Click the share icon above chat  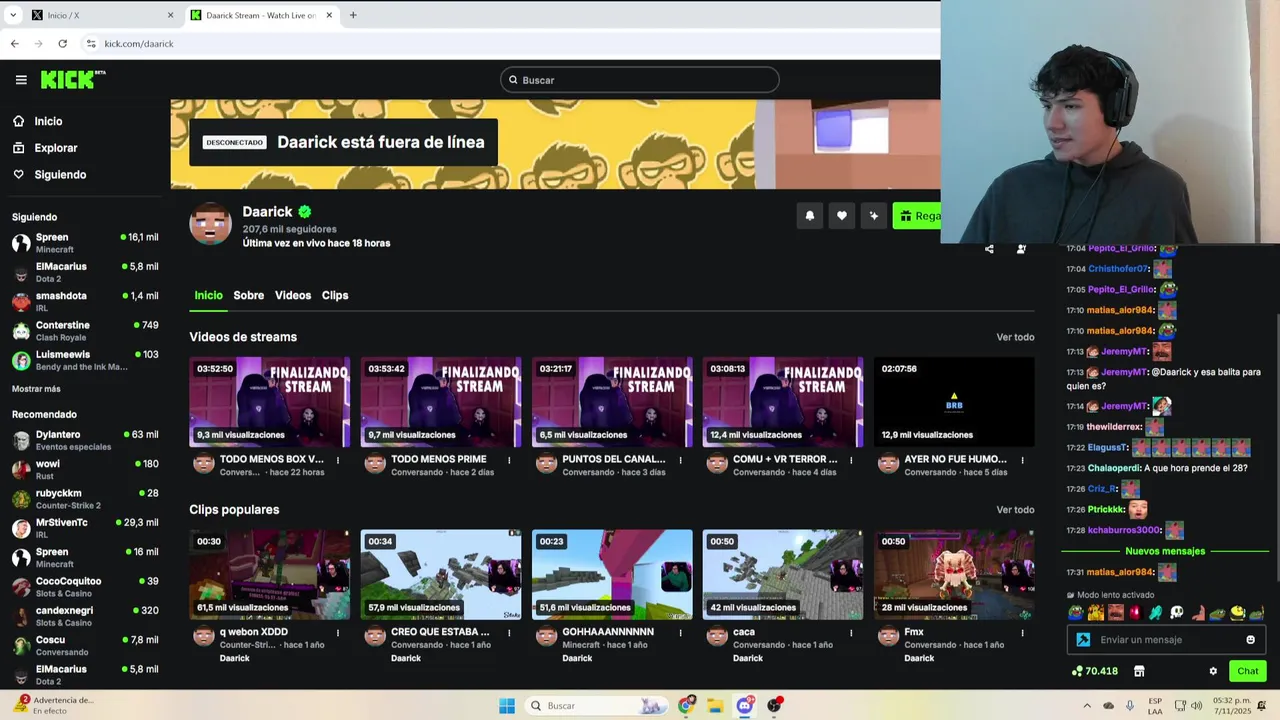[989, 249]
